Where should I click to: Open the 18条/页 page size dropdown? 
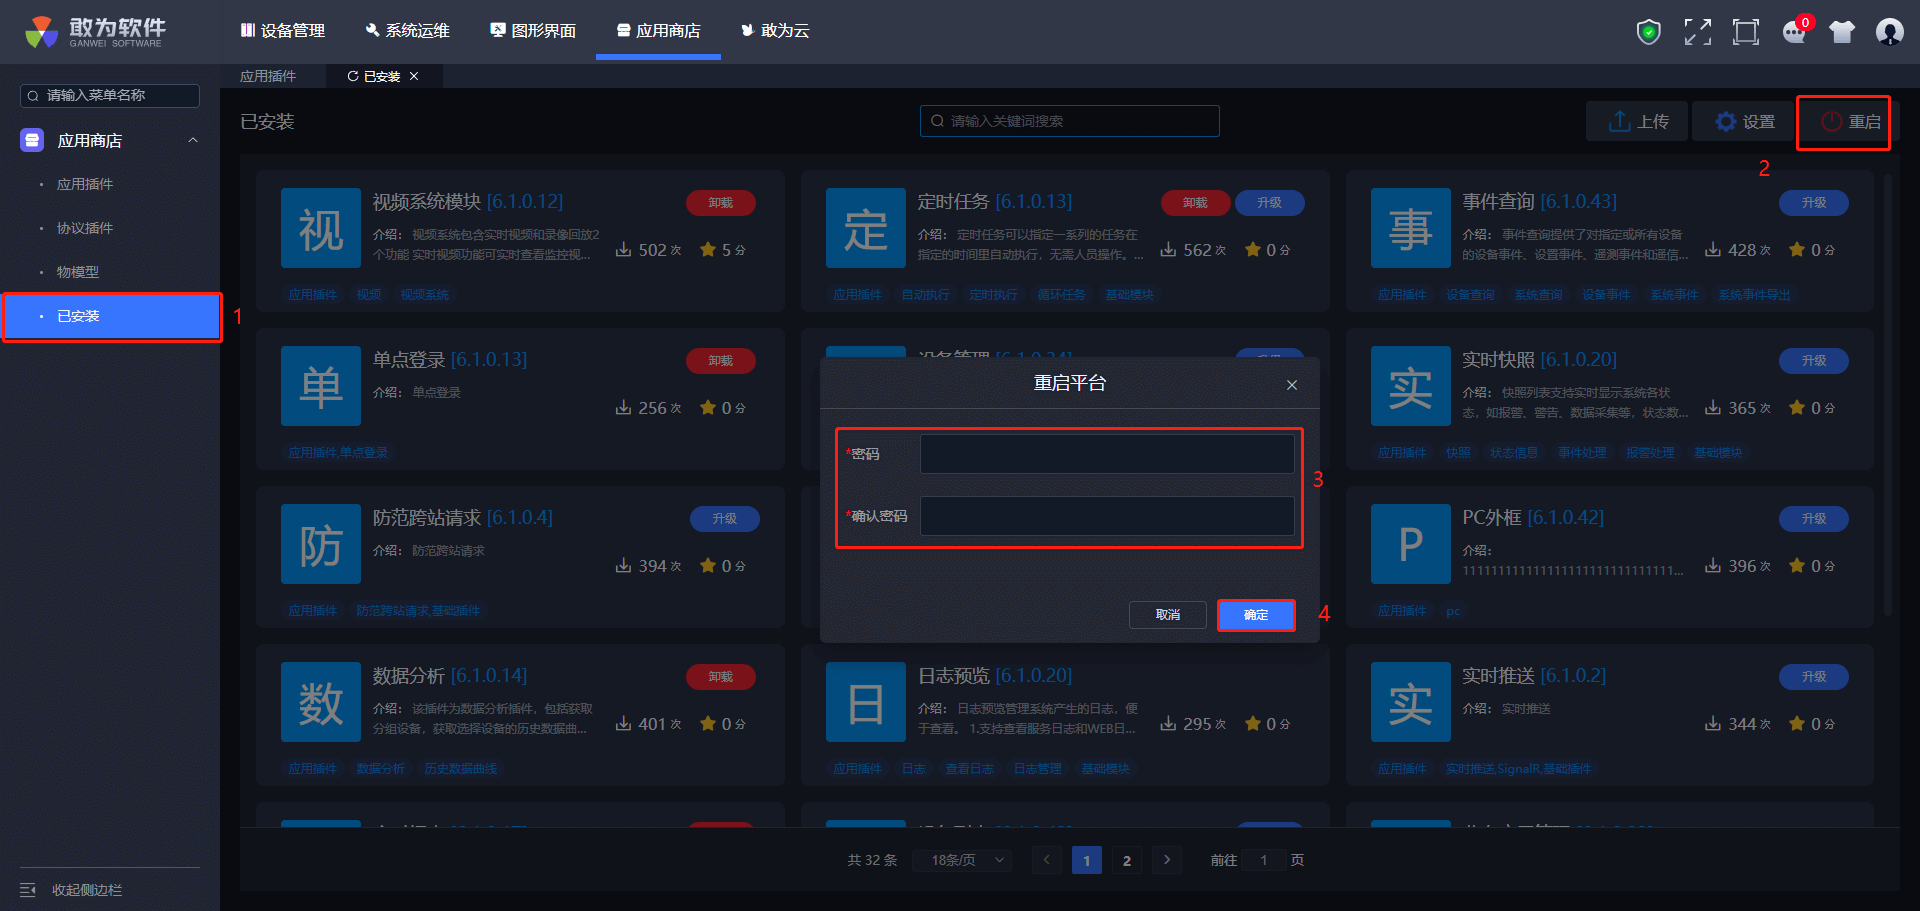(962, 860)
